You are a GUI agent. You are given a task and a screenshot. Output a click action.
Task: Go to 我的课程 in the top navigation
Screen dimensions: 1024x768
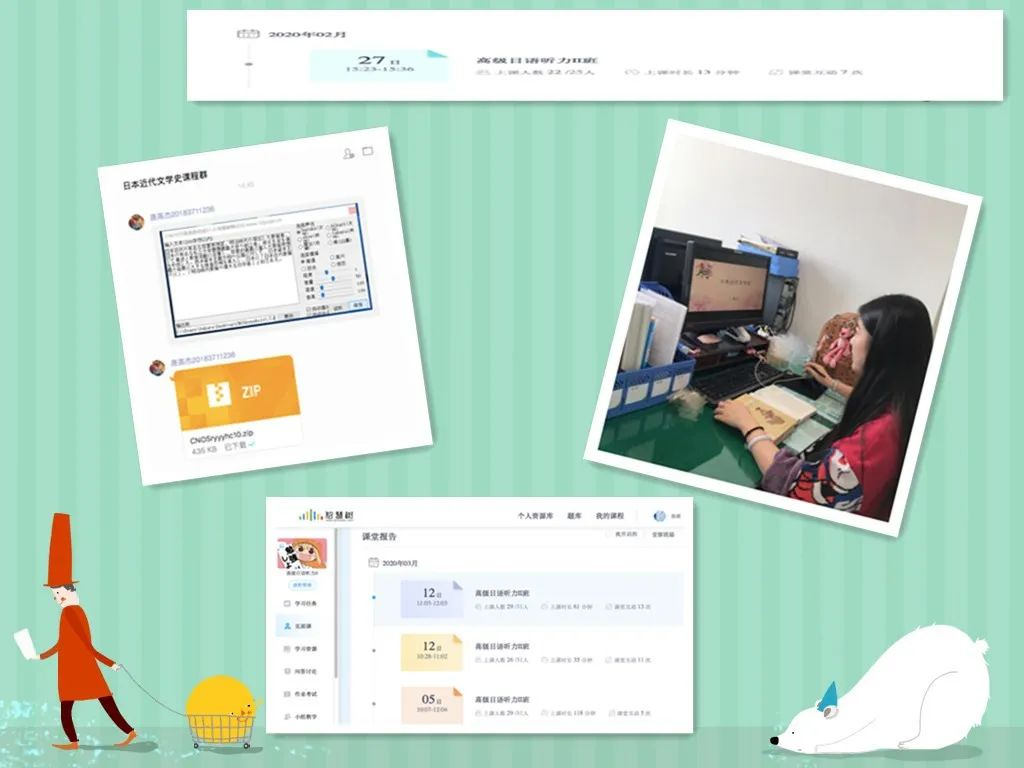coord(608,516)
